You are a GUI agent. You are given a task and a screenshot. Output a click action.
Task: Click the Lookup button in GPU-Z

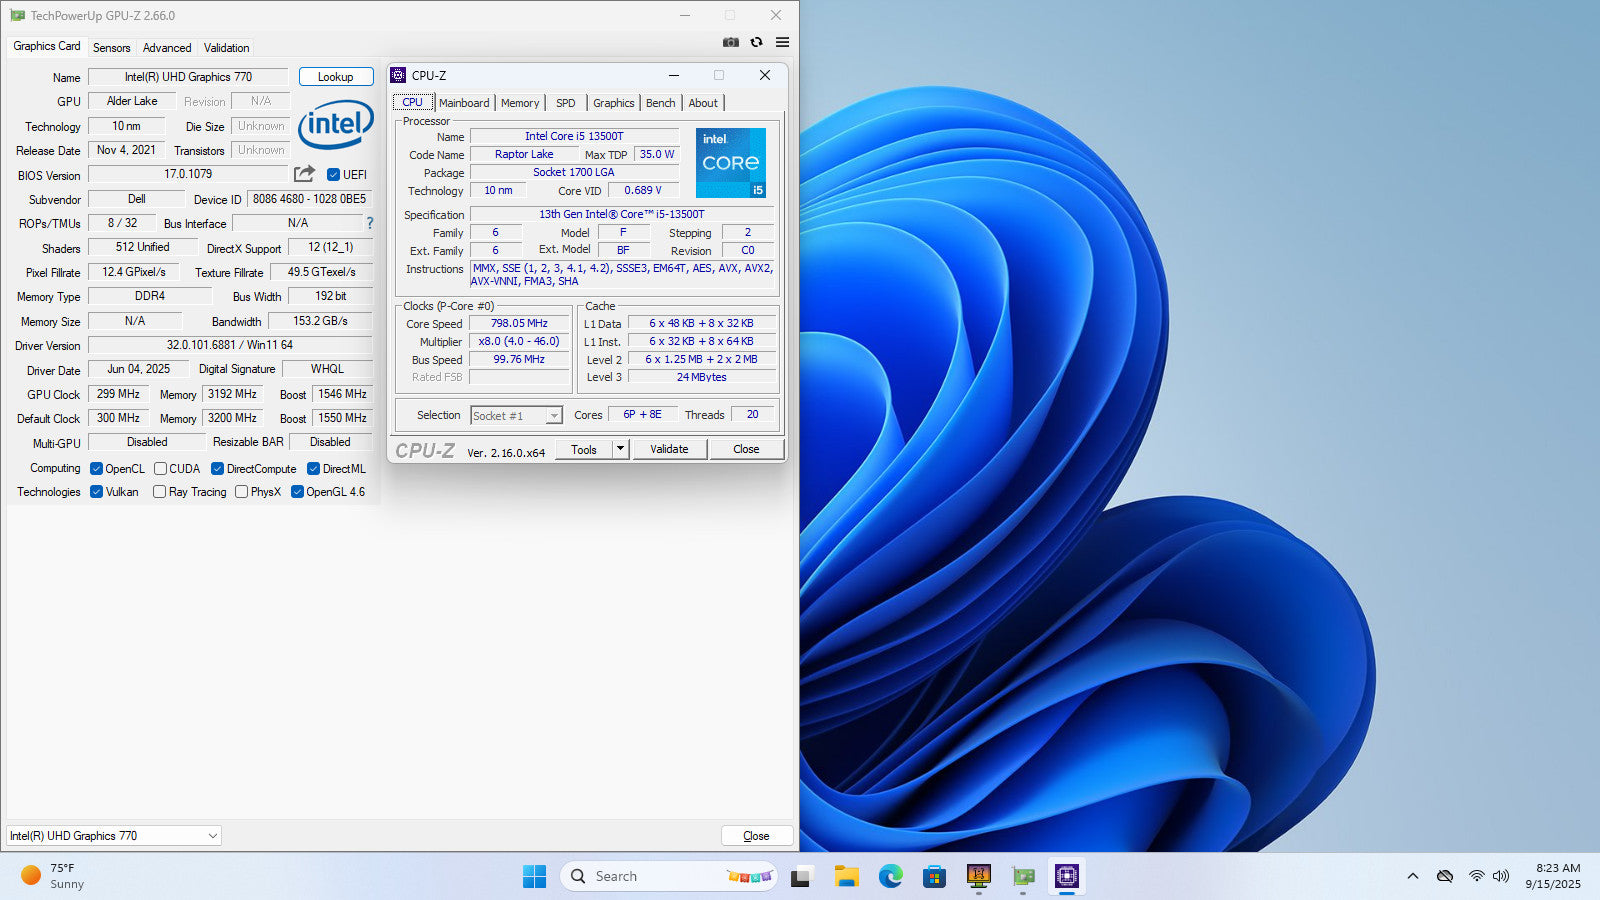click(335, 77)
